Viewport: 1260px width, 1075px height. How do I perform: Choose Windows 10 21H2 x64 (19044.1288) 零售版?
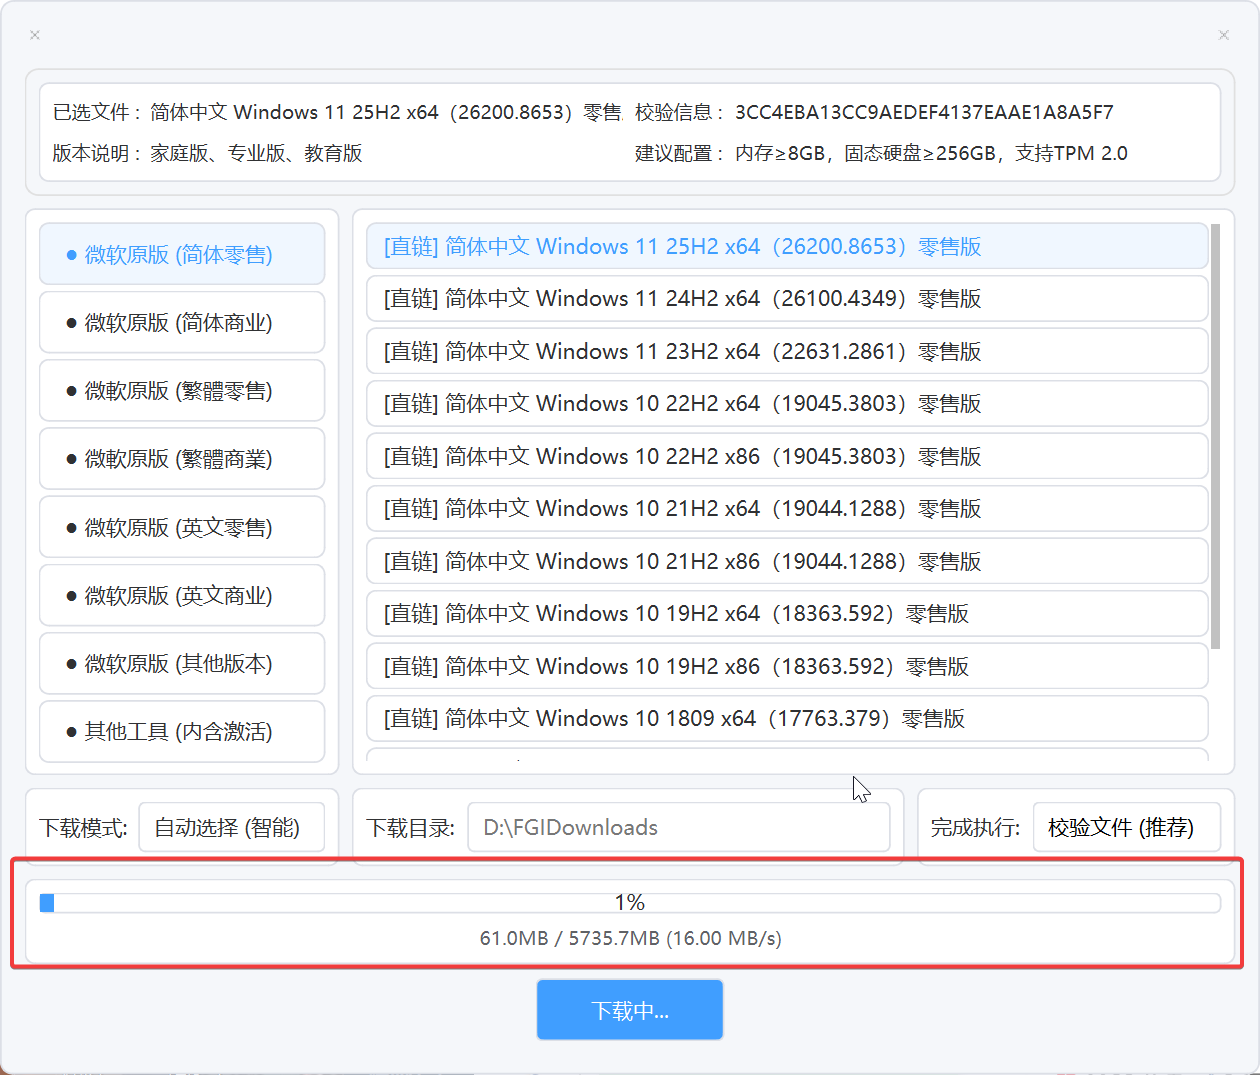[787, 508]
